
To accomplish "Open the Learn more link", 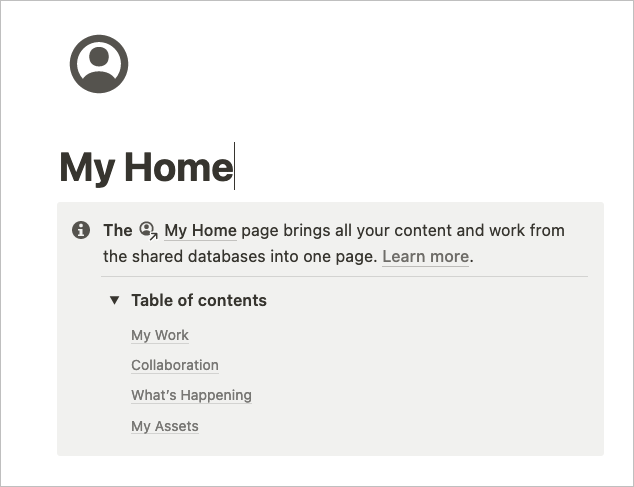I will point(425,256).
